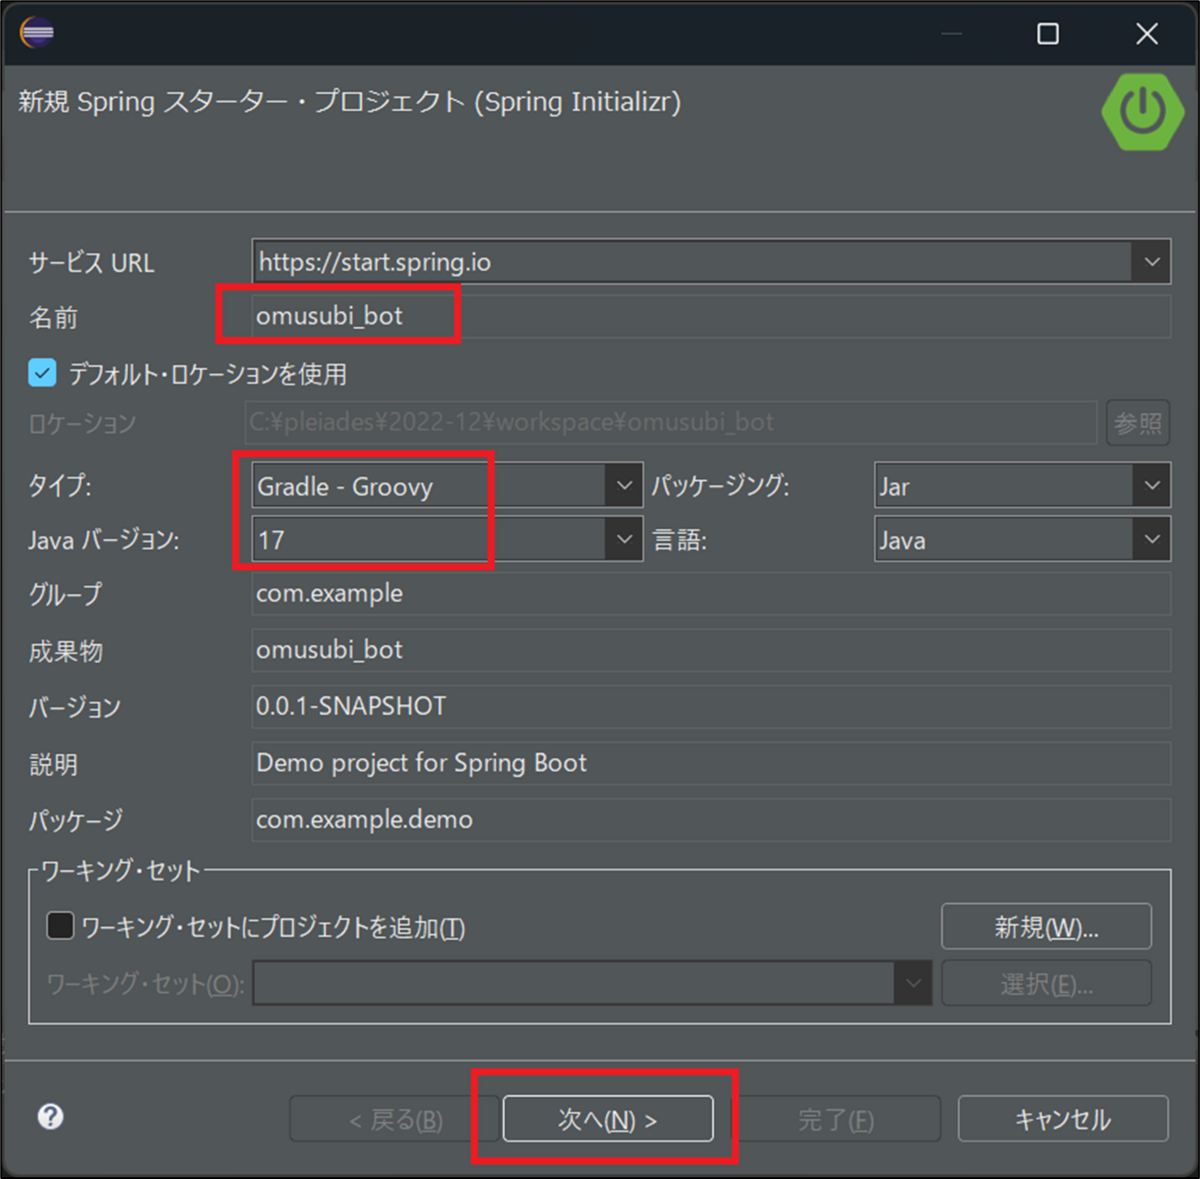
Task: Click the artifact field with omusubi_bot
Action: coord(711,650)
